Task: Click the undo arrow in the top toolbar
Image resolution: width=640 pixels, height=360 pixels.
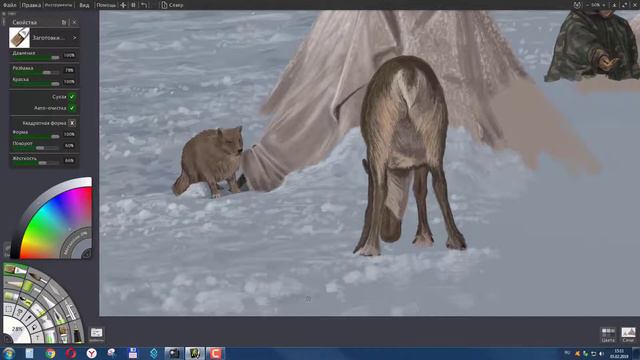Action: pos(144,5)
